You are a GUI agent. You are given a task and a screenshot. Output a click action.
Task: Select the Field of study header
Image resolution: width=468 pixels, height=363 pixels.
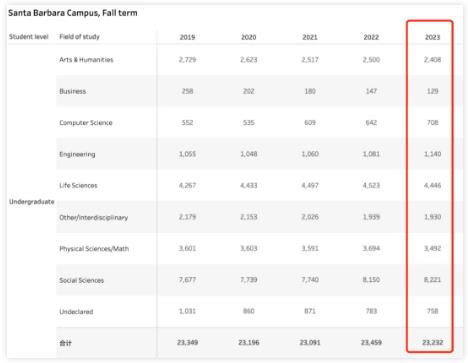click(x=79, y=37)
